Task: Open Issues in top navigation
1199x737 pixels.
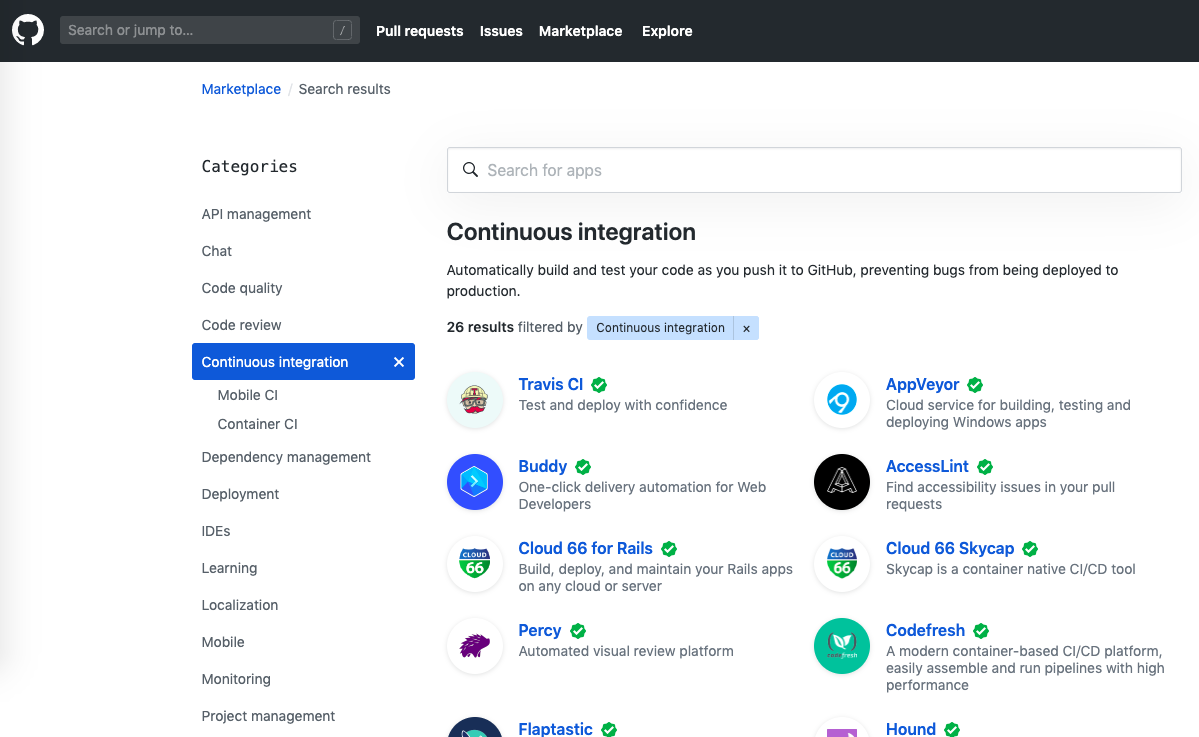Action: pyautogui.click(x=501, y=31)
